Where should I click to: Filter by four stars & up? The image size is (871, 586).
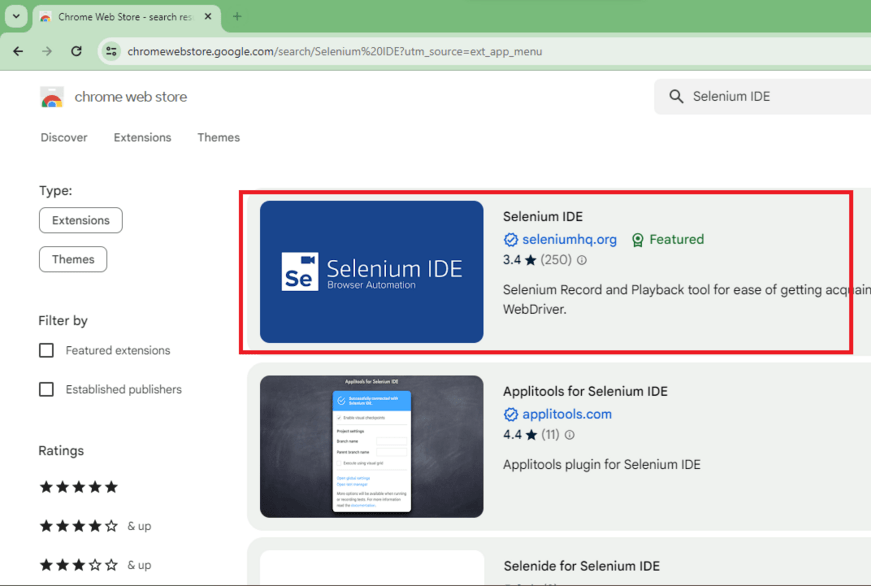pyautogui.click(x=95, y=526)
